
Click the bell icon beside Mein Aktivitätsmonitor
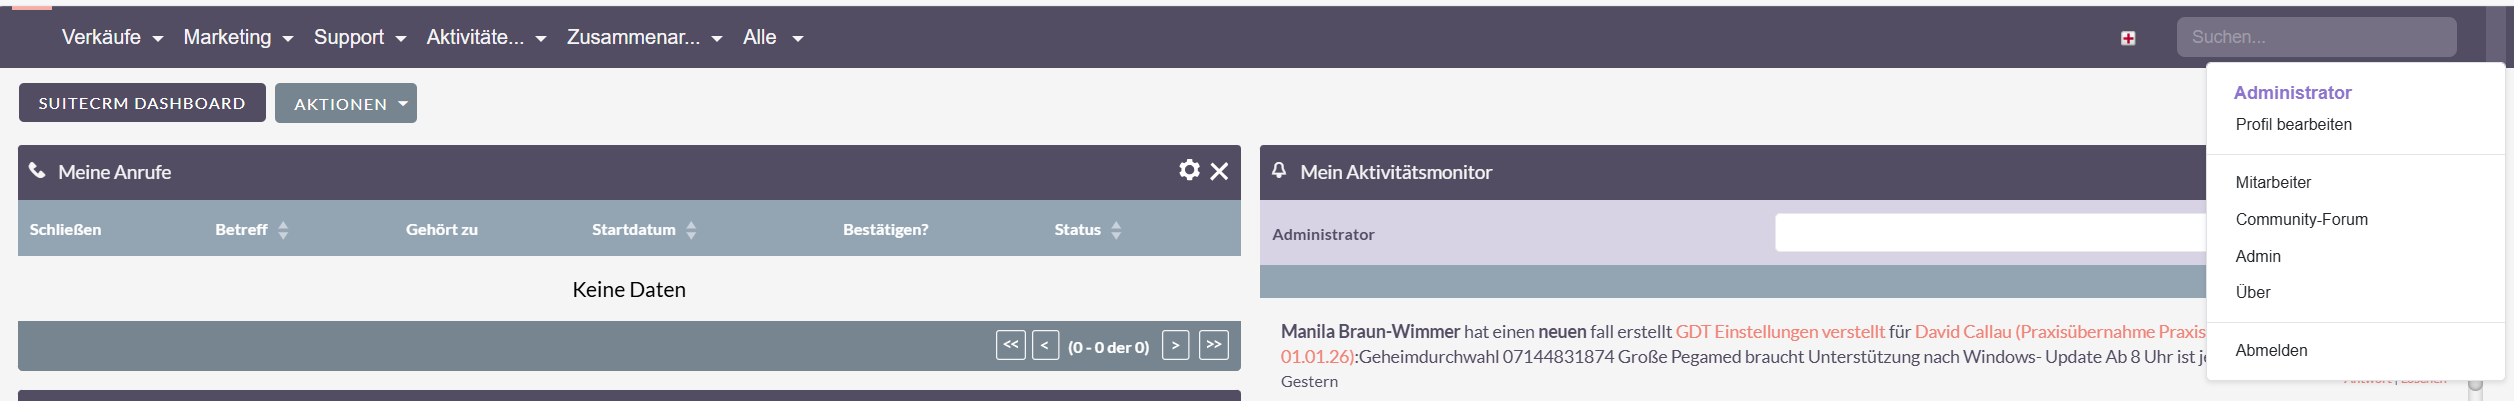coord(1279,171)
